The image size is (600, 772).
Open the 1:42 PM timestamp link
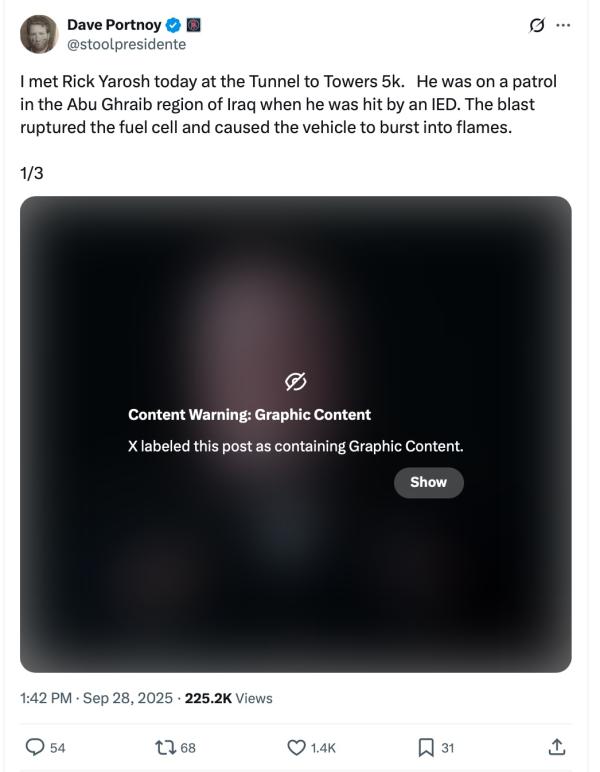(x=46, y=698)
